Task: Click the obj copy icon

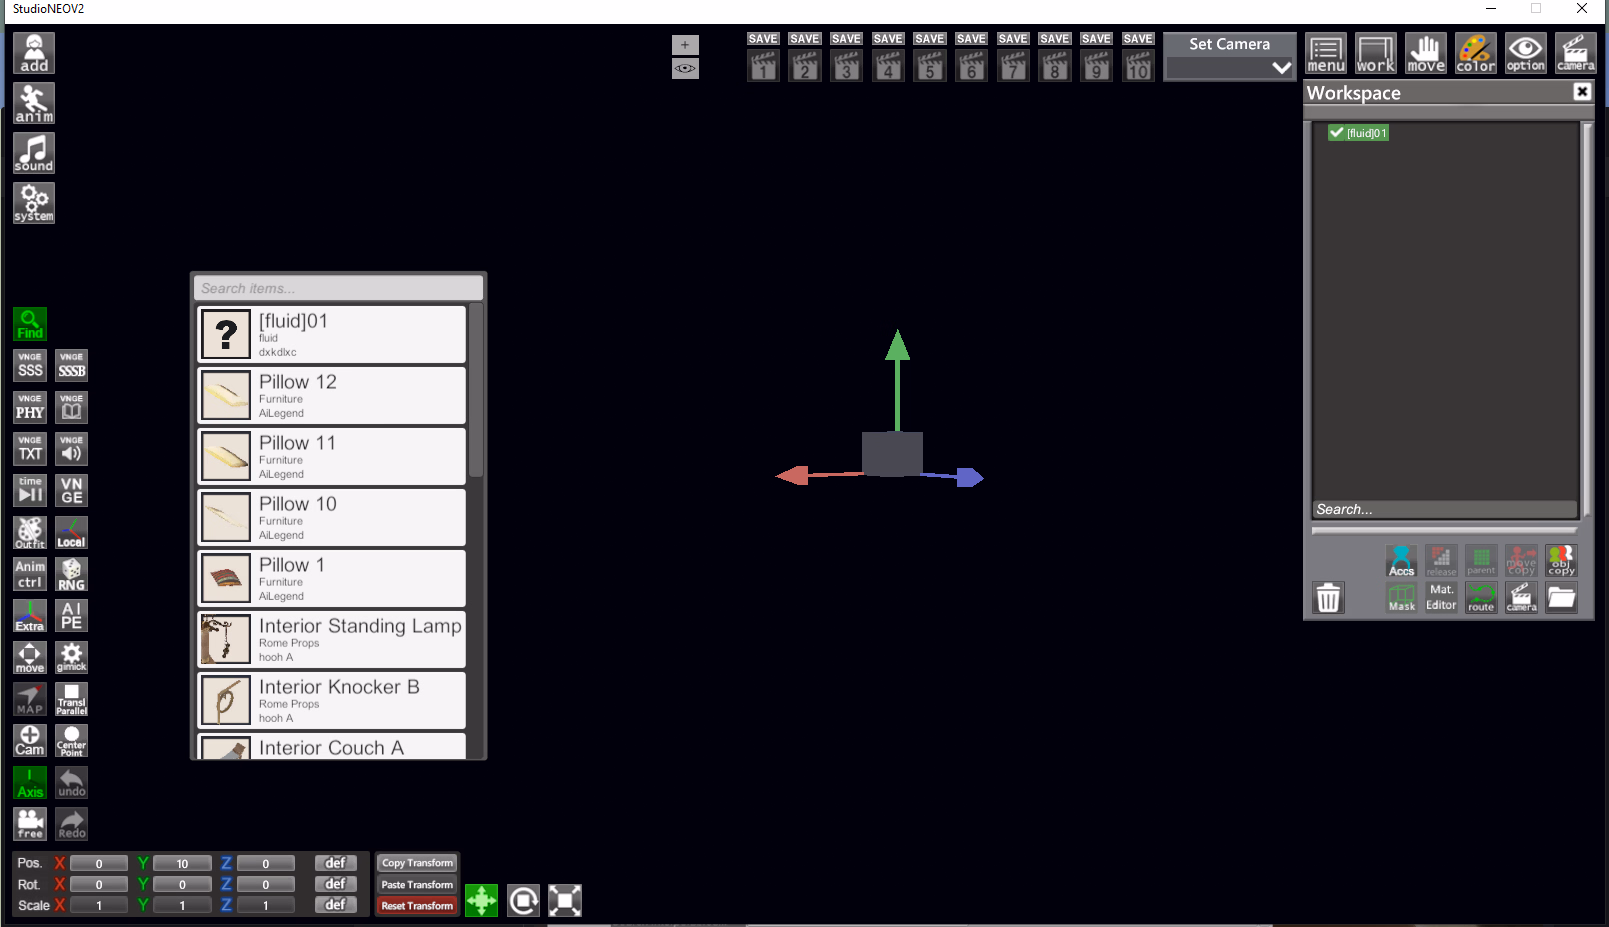Action: [1561, 560]
